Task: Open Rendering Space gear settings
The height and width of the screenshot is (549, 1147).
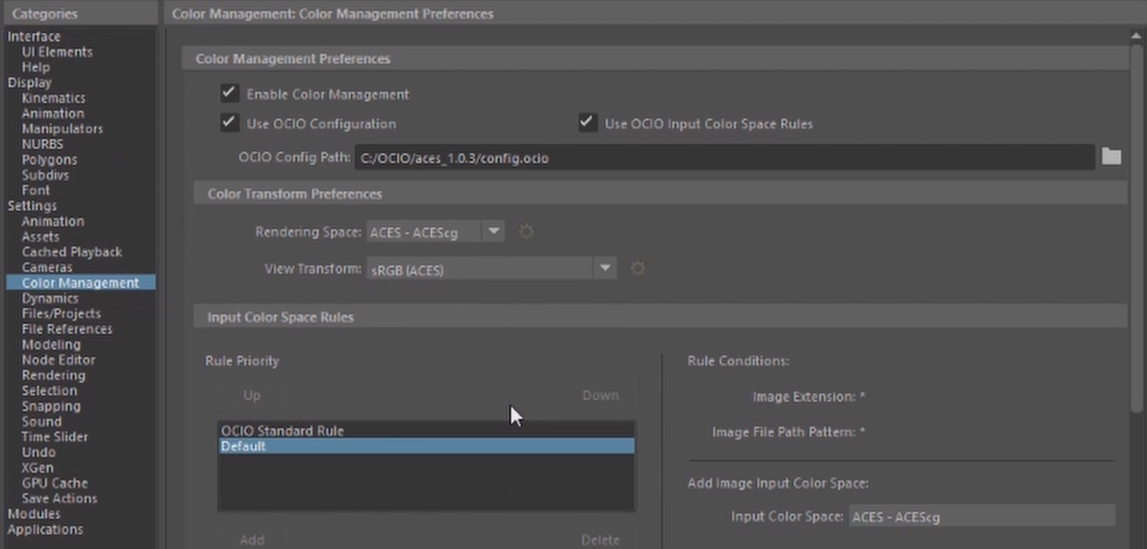Action: coord(526,232)
